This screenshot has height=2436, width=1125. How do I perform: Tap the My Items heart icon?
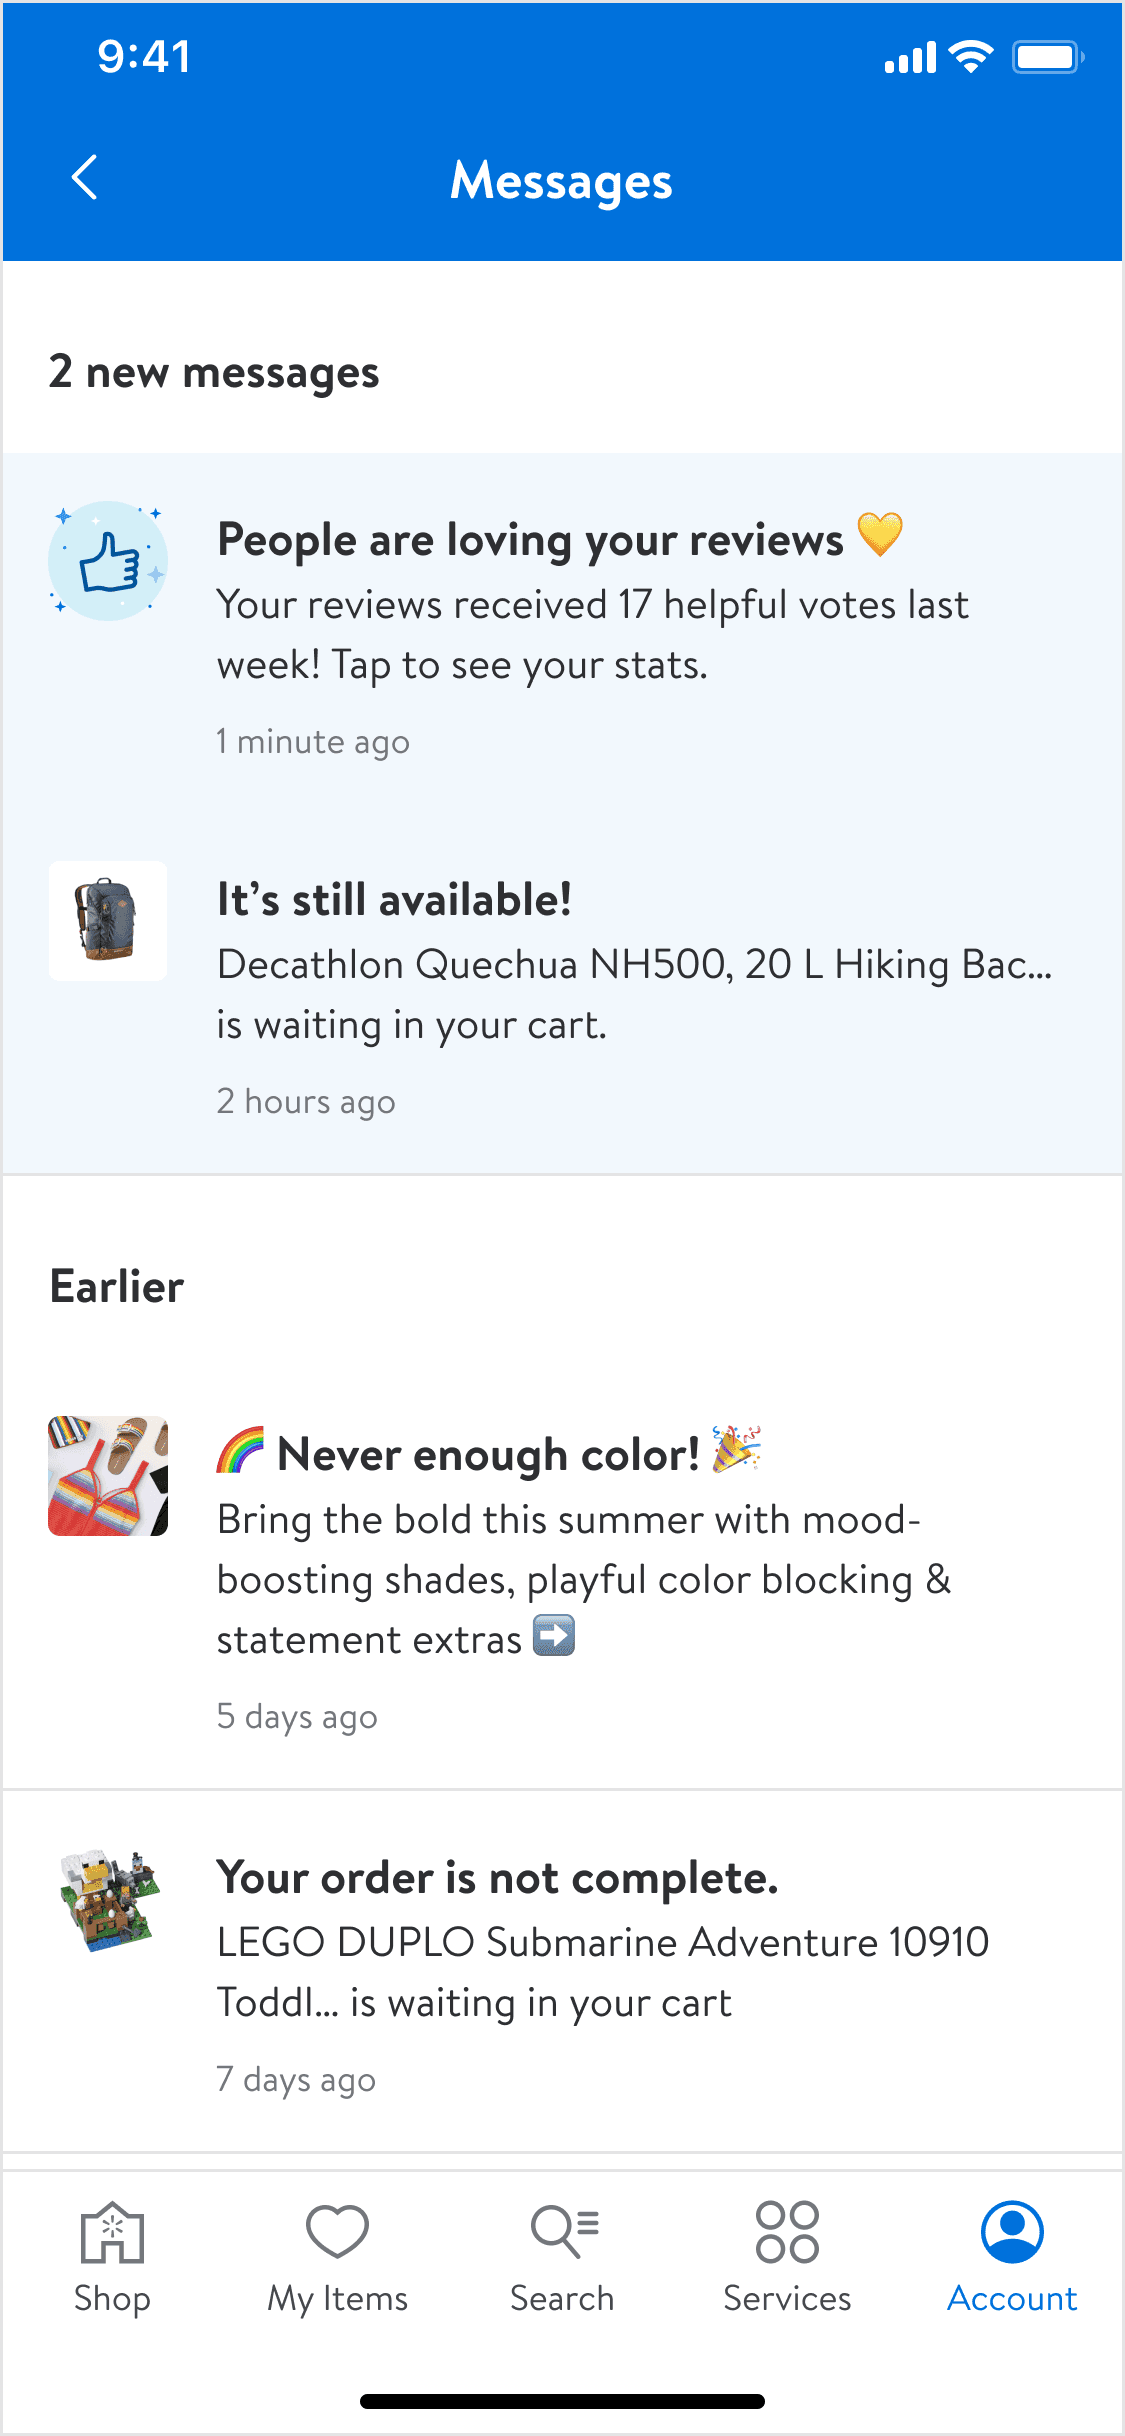coord(337,2231)
